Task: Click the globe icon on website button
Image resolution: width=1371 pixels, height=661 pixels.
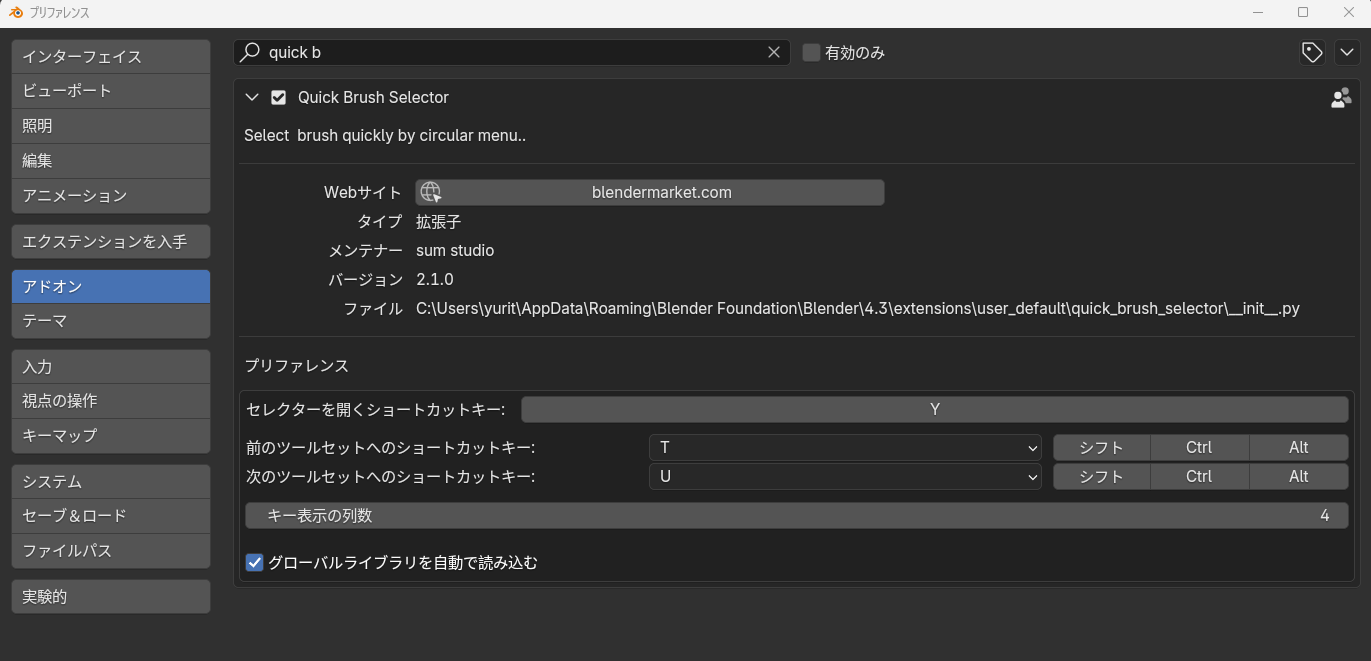Action: click(430, 192)
